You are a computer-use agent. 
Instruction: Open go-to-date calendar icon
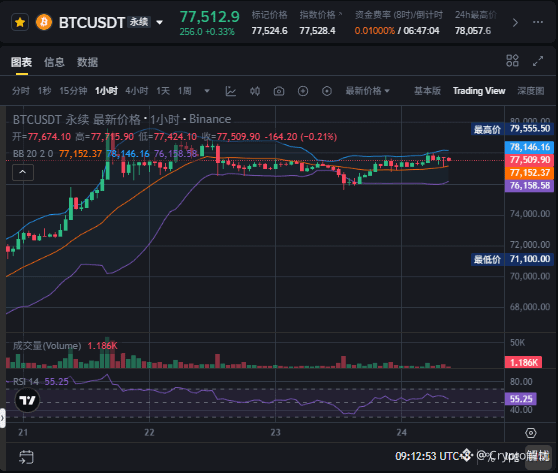(x=26, y=457)
